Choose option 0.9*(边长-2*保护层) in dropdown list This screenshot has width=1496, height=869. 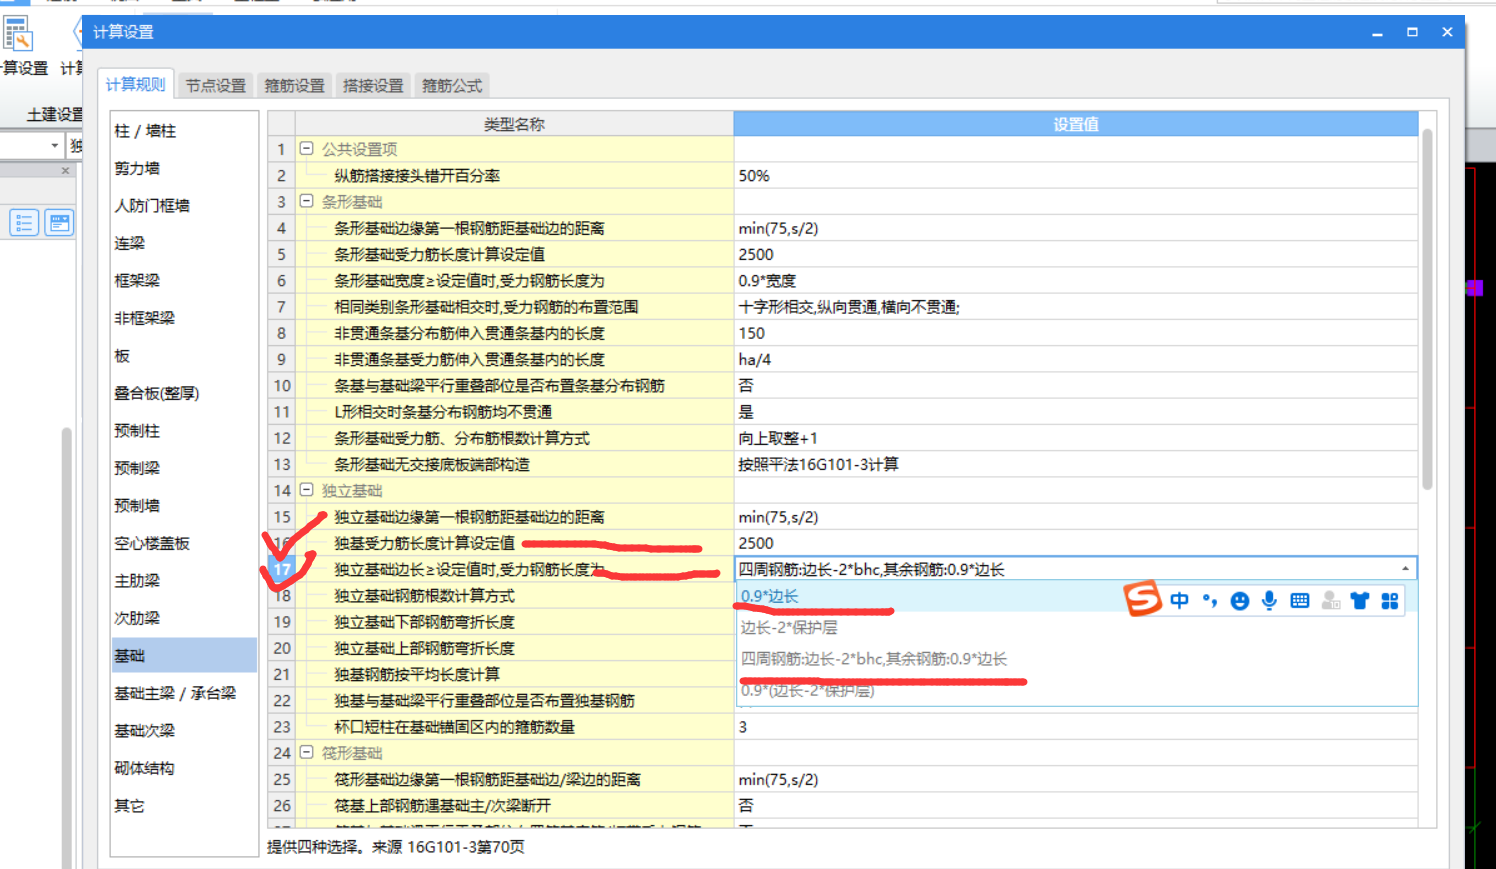(808, 691)
